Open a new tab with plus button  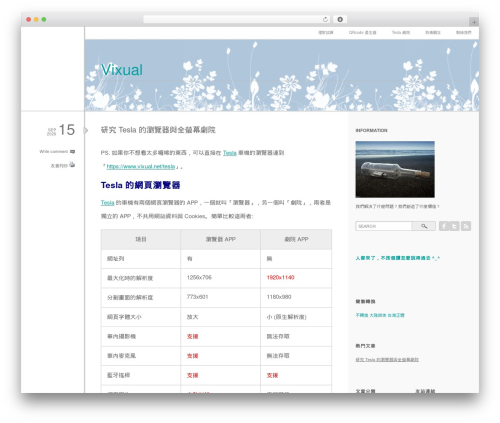coord(474,22)
